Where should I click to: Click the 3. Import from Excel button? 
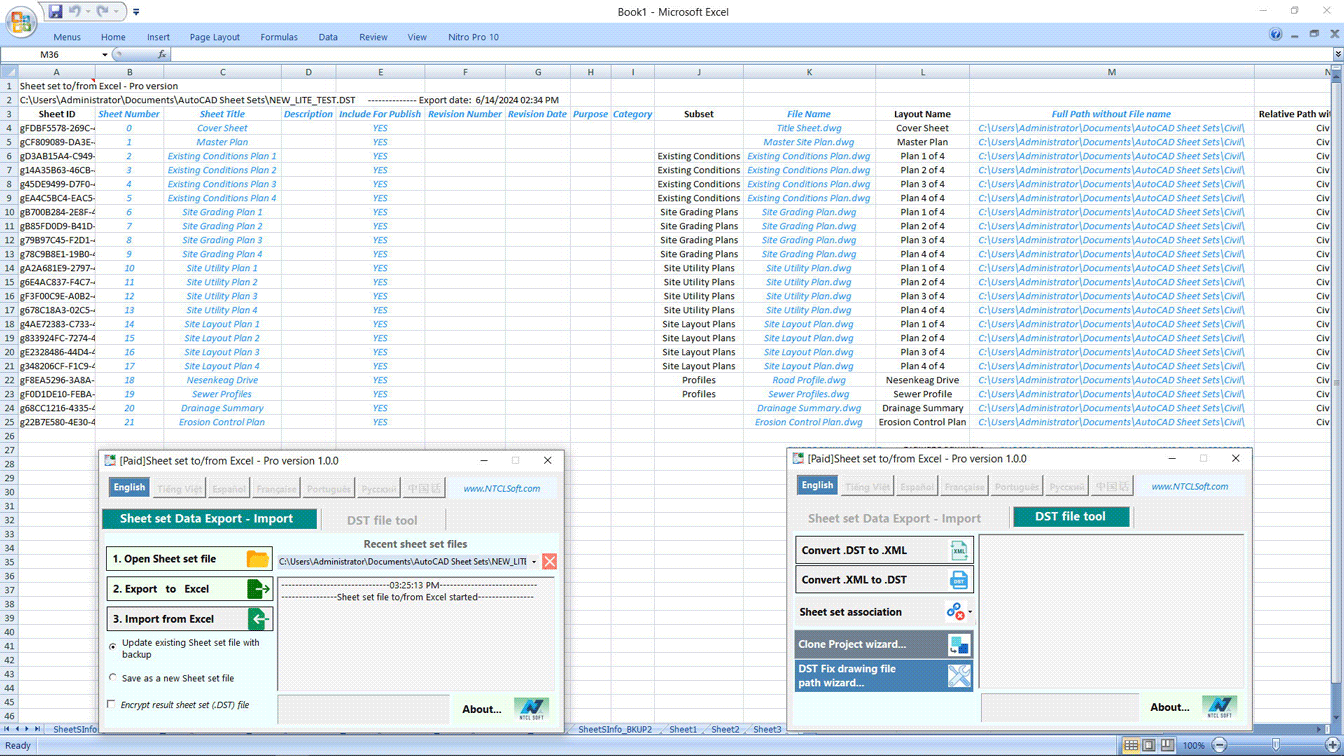tap(189, 619)
